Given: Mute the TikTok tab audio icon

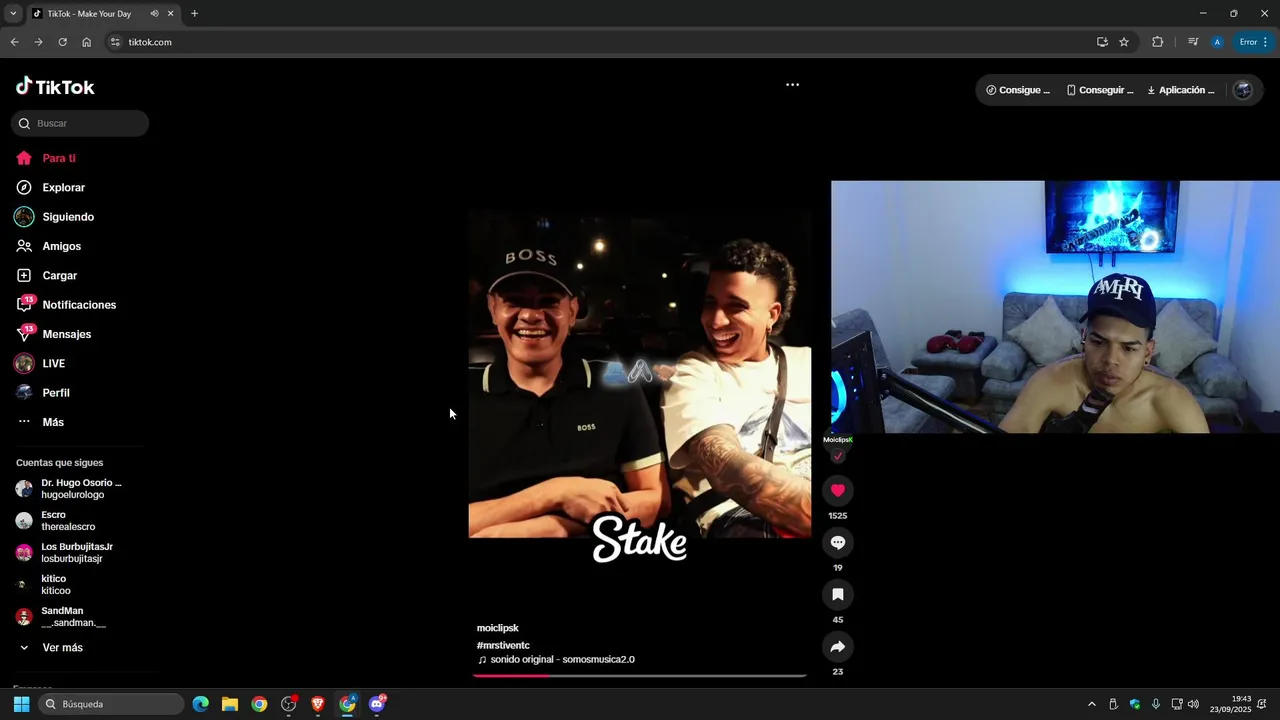Looking at the screenshot, I should (154, 14).
